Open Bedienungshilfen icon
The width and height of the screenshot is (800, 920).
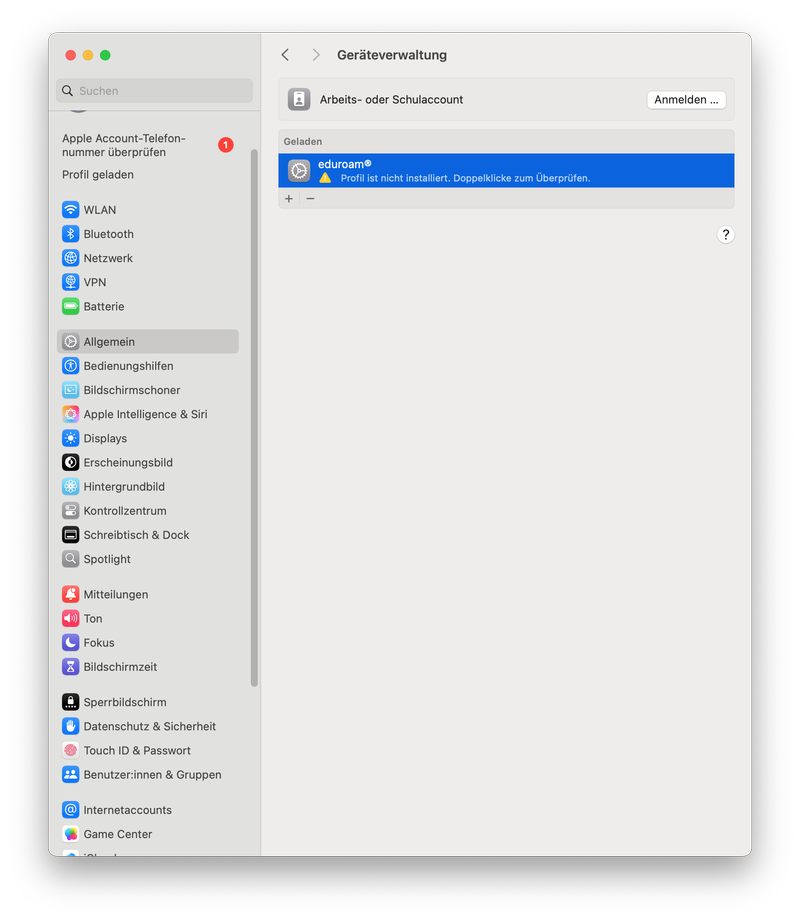(70, 366)
